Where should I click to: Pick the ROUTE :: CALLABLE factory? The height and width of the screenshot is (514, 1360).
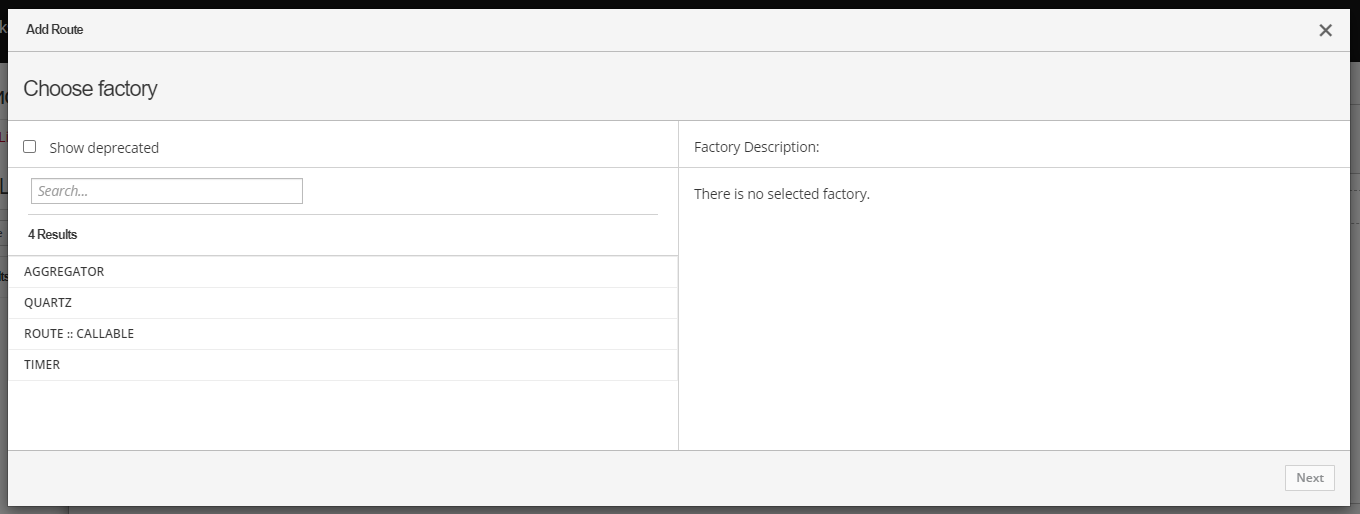pyautogui.click(x=79, y=334)
